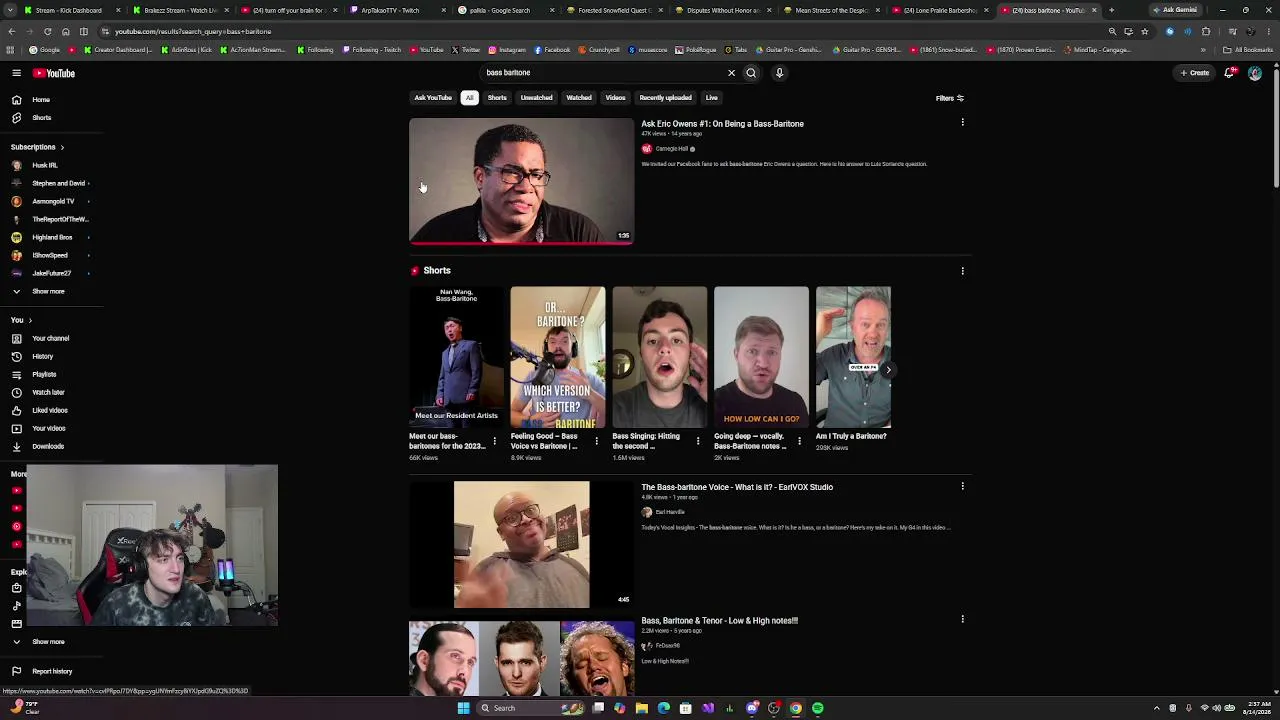This screenshot has width=1280, height=720.
Task: Open IShowSpeed subscription
Action: [50, 255]
